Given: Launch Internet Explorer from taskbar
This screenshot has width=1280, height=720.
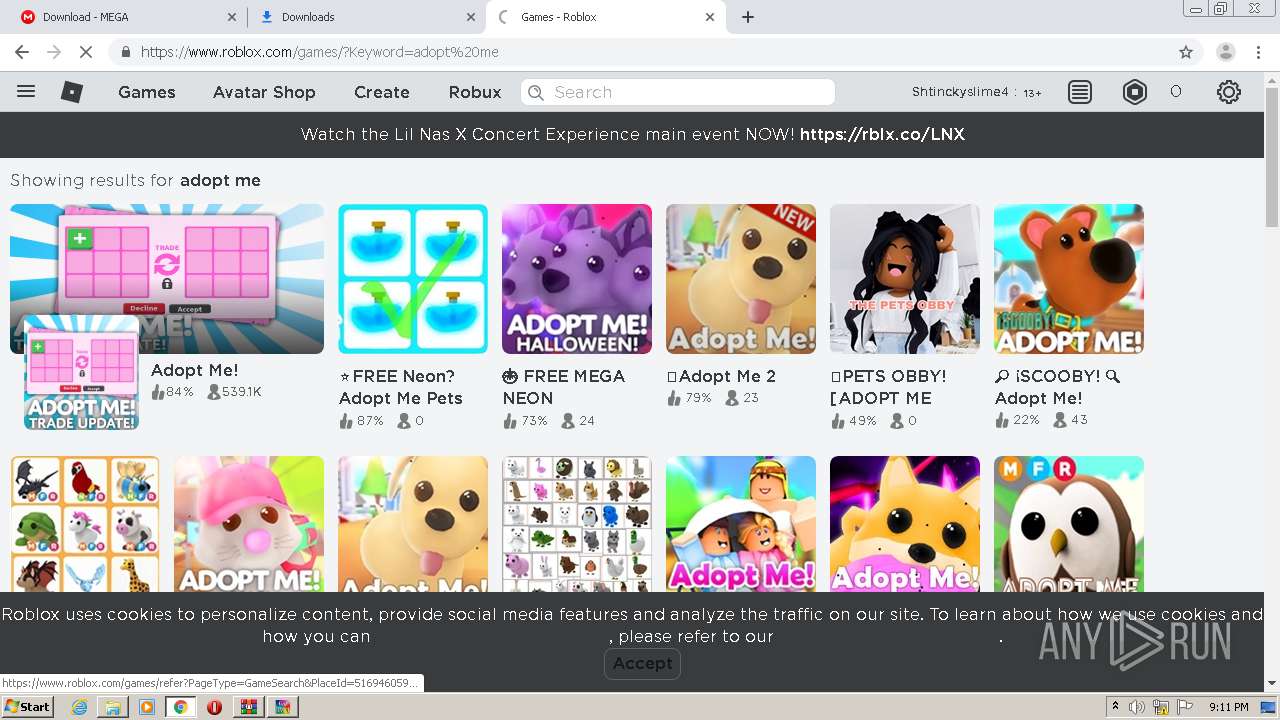Looking at the screenshot, I should 79,707.
